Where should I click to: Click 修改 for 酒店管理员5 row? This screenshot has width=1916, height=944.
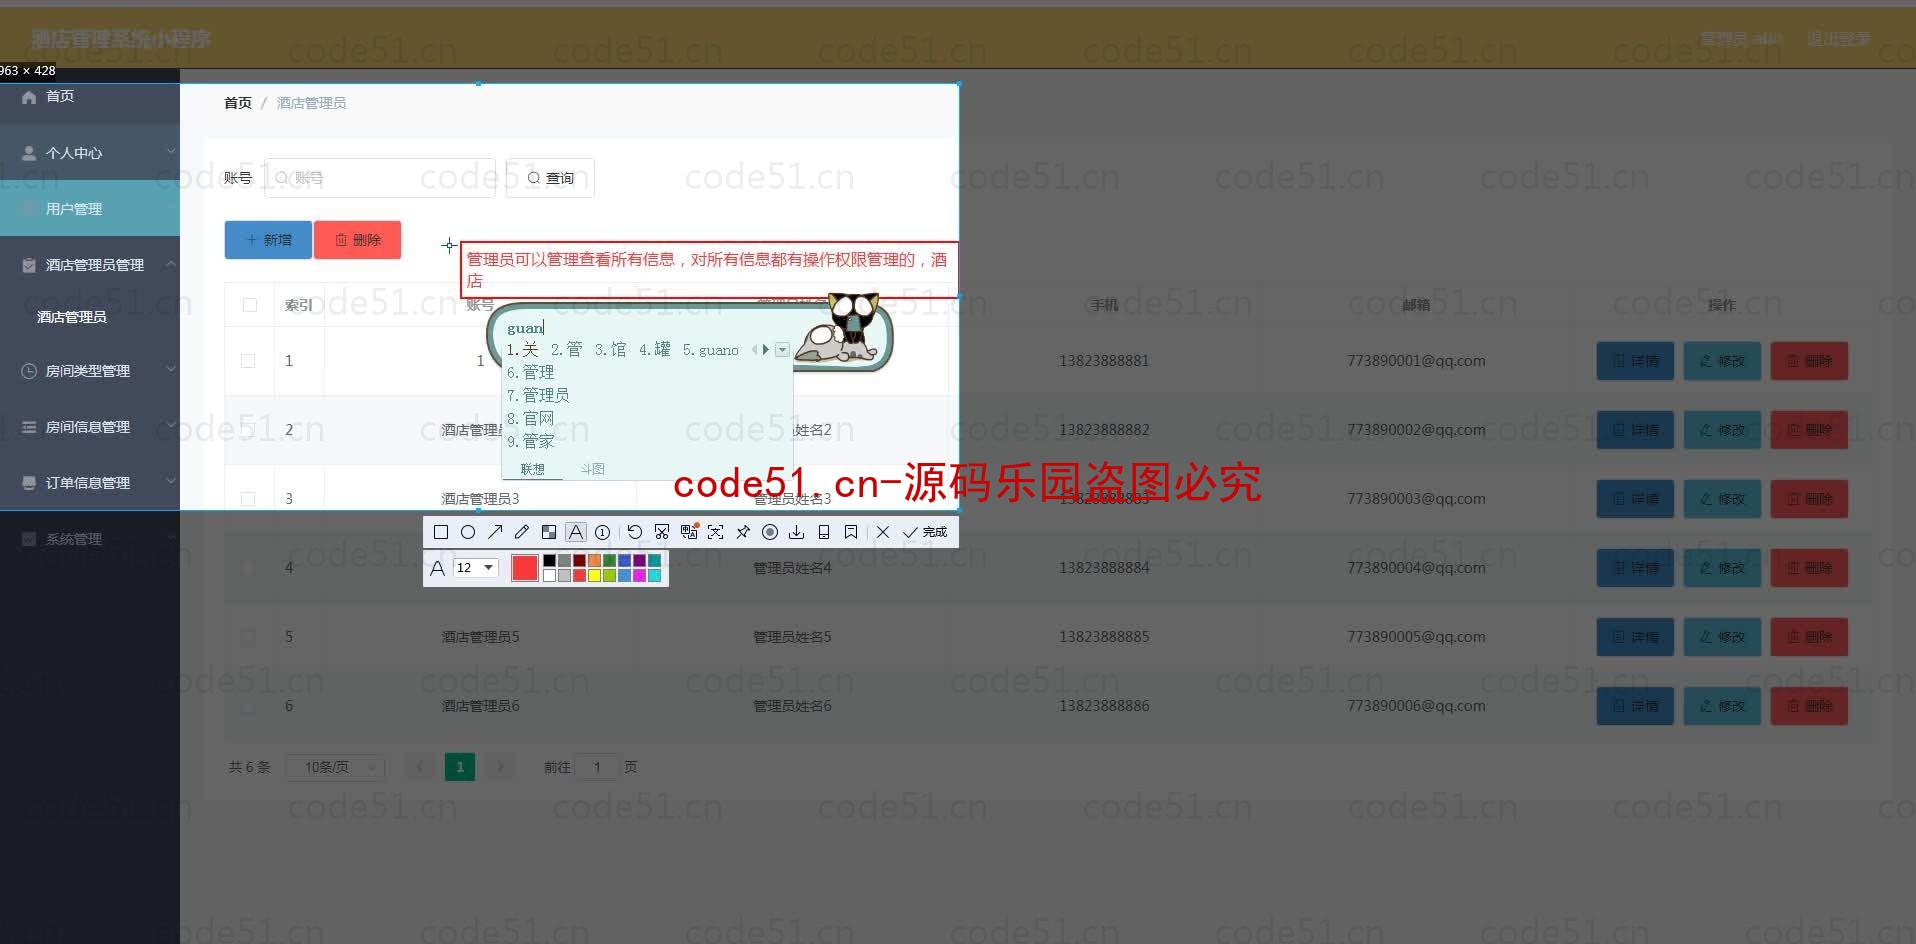(x=1722, y=637)
